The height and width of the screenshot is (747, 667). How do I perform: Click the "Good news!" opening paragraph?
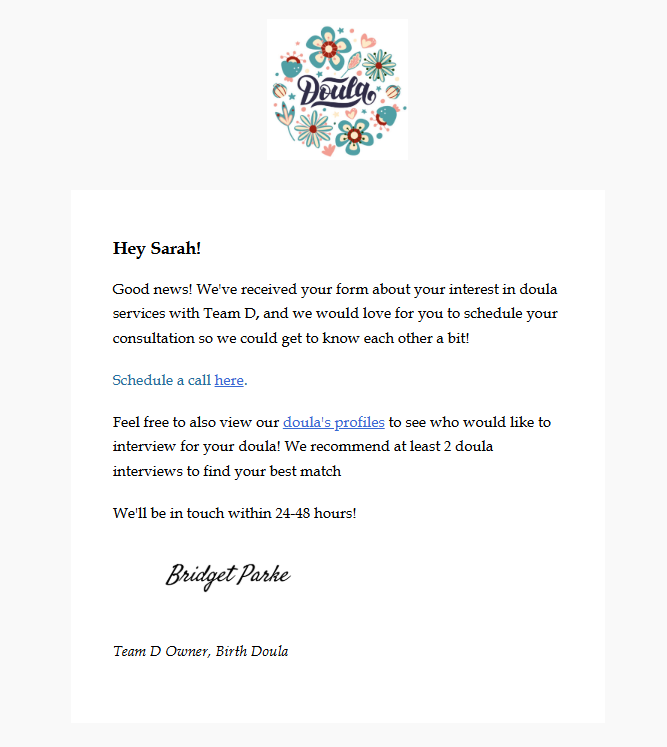pos(335,313)
